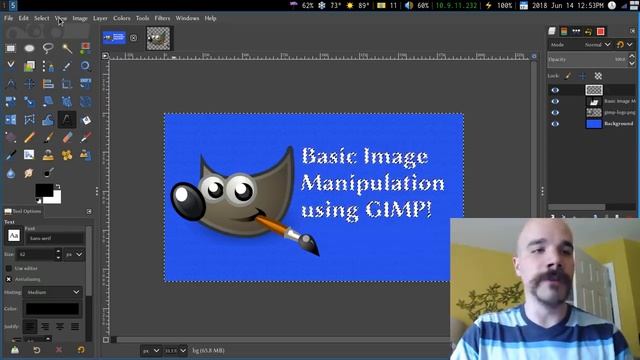
Task: Select the Measure tool
Action: [x=11, y=84]
